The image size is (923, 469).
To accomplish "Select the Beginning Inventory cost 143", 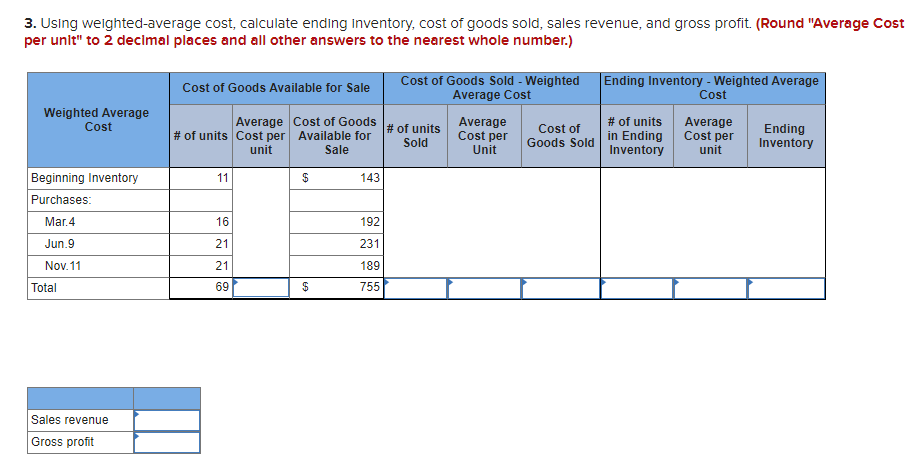I will (x=370, y=178).
